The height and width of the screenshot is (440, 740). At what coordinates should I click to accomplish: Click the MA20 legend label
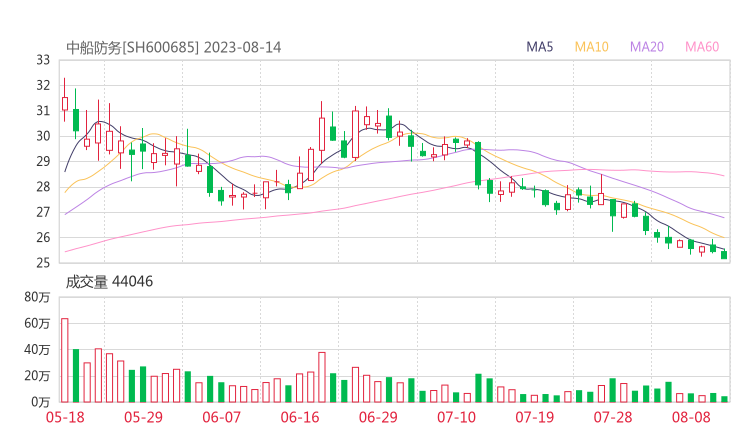647,47
